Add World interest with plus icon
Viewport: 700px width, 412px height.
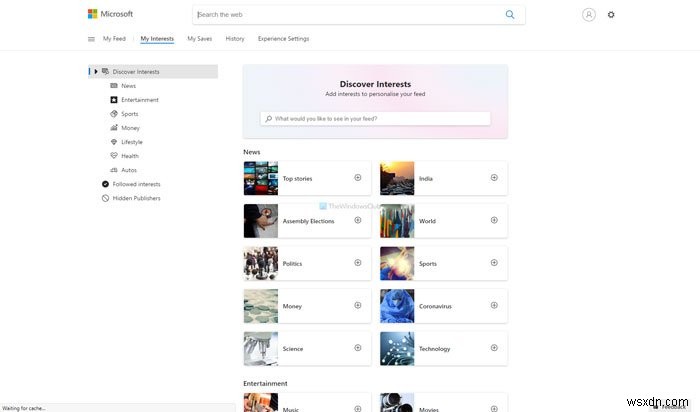(x=494, y=220)
